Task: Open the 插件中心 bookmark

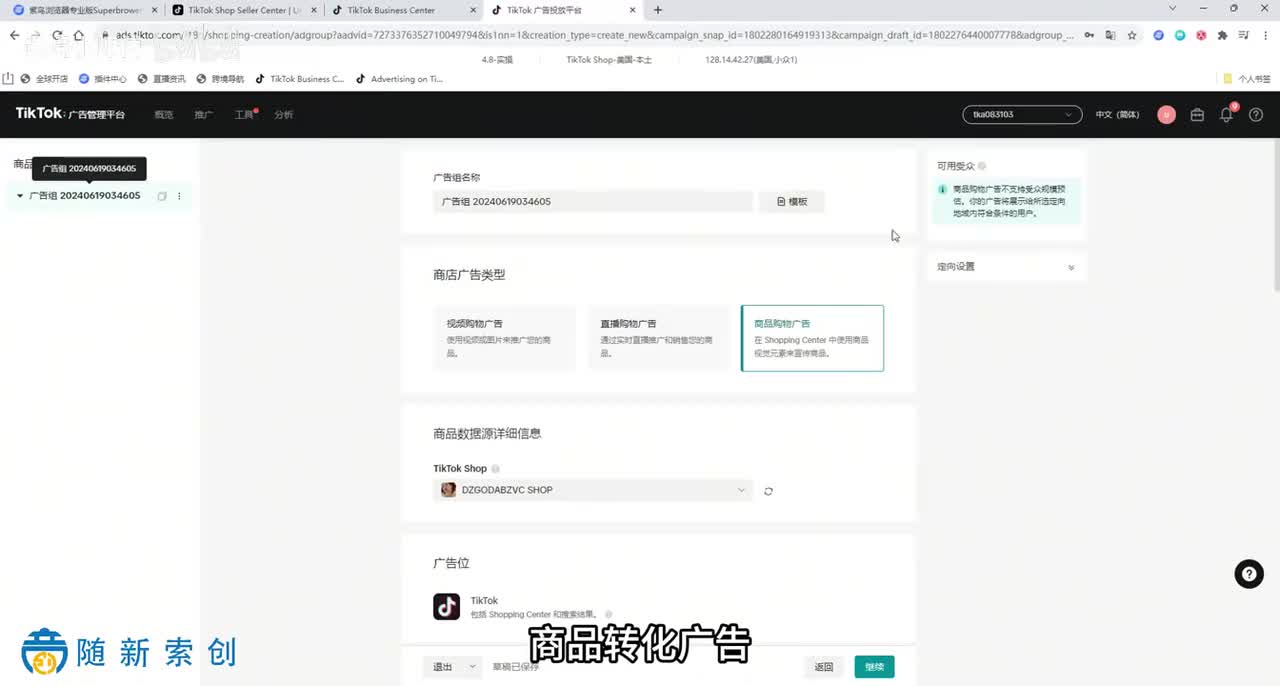Action: coord(103,79)
